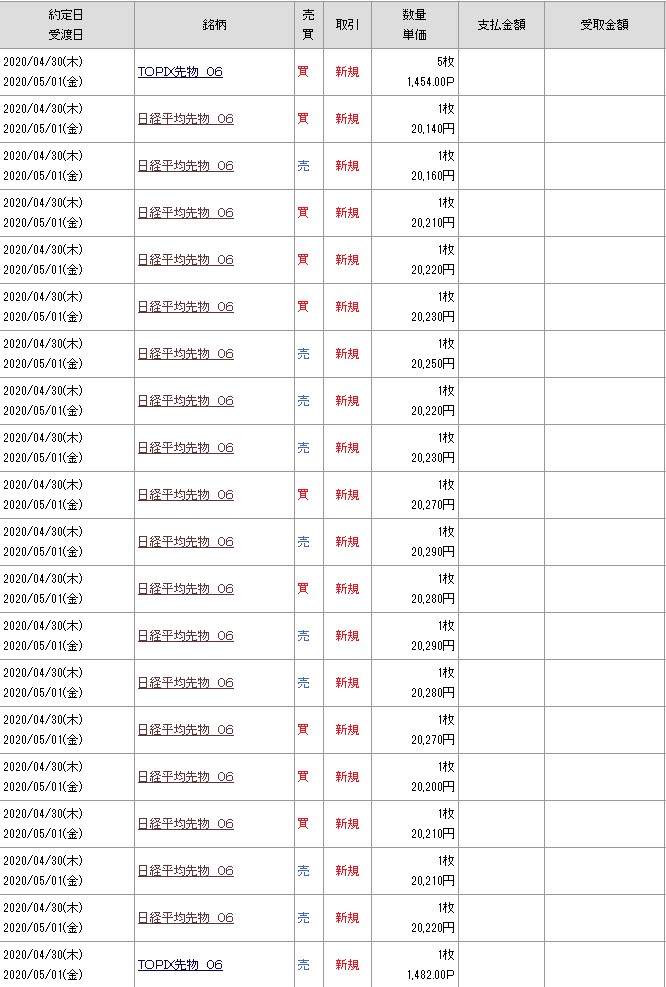Click the 銘柄 column header
This screenshot has width=666, height=987.
click(x=213, y=24)
